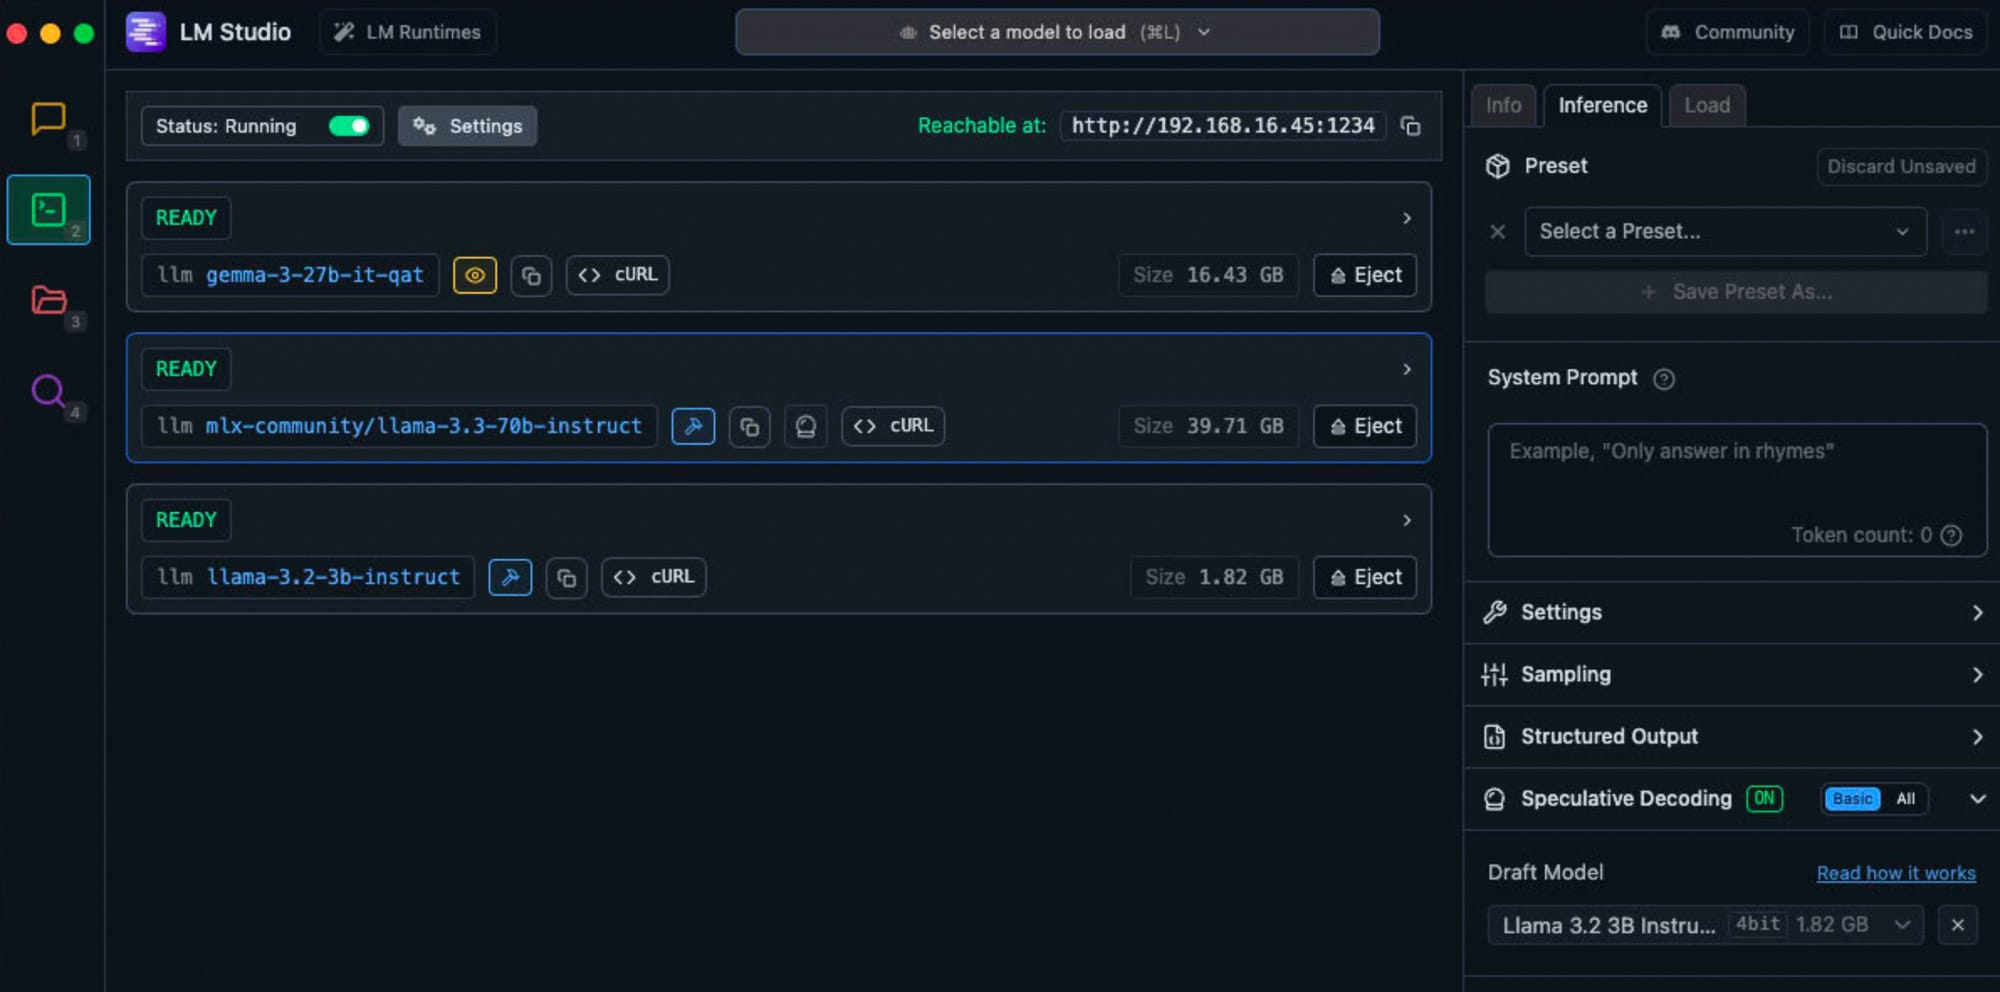The height and width of the screenshot is (992, 2000).
Task: Eject the gemma-3-27b-it-qat model
Action: (1365, 275)
